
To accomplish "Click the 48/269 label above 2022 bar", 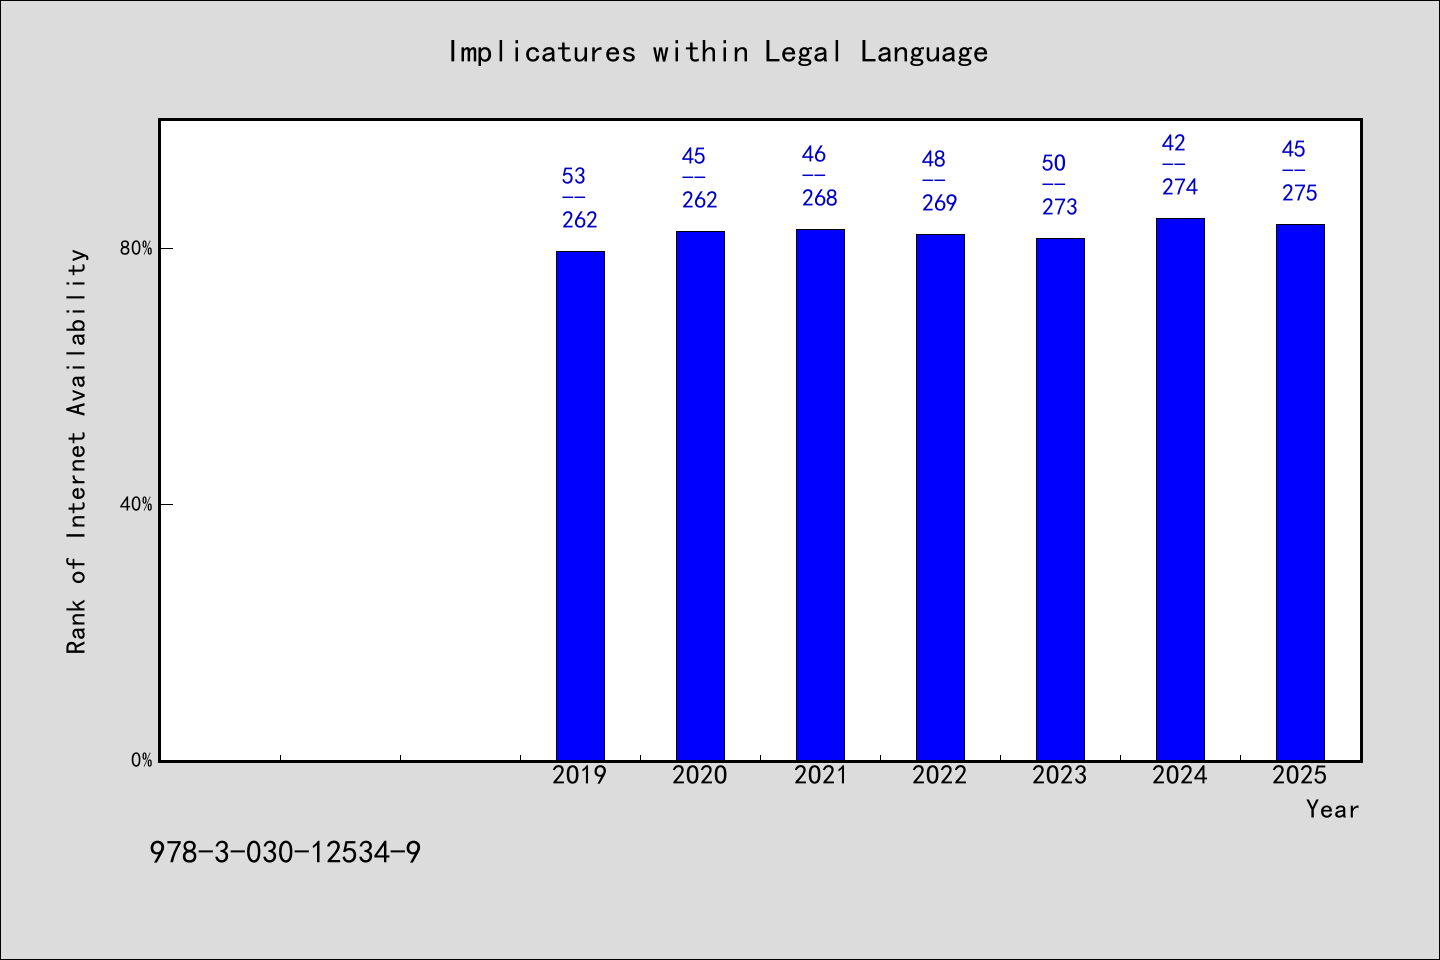I will pos(940,181).
